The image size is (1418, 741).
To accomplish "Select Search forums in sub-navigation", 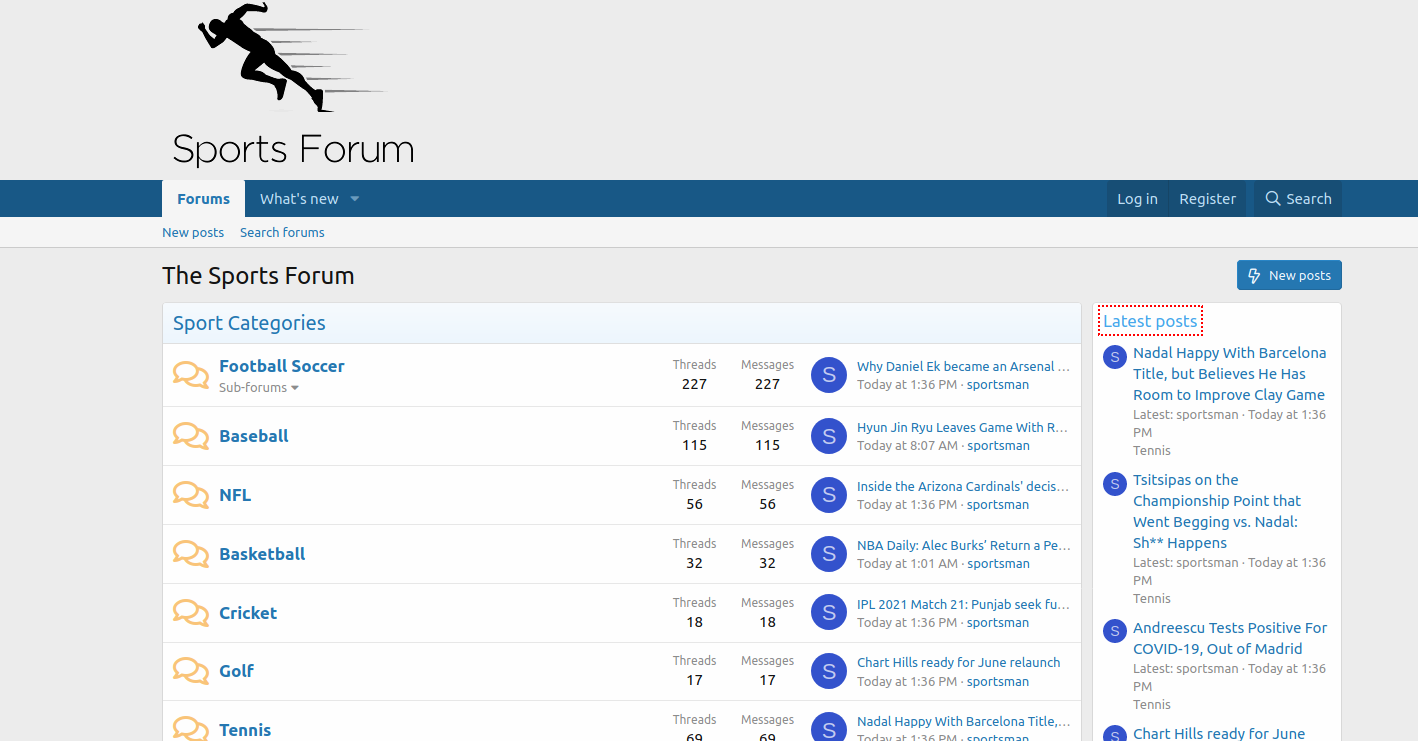I will (282, 232).
